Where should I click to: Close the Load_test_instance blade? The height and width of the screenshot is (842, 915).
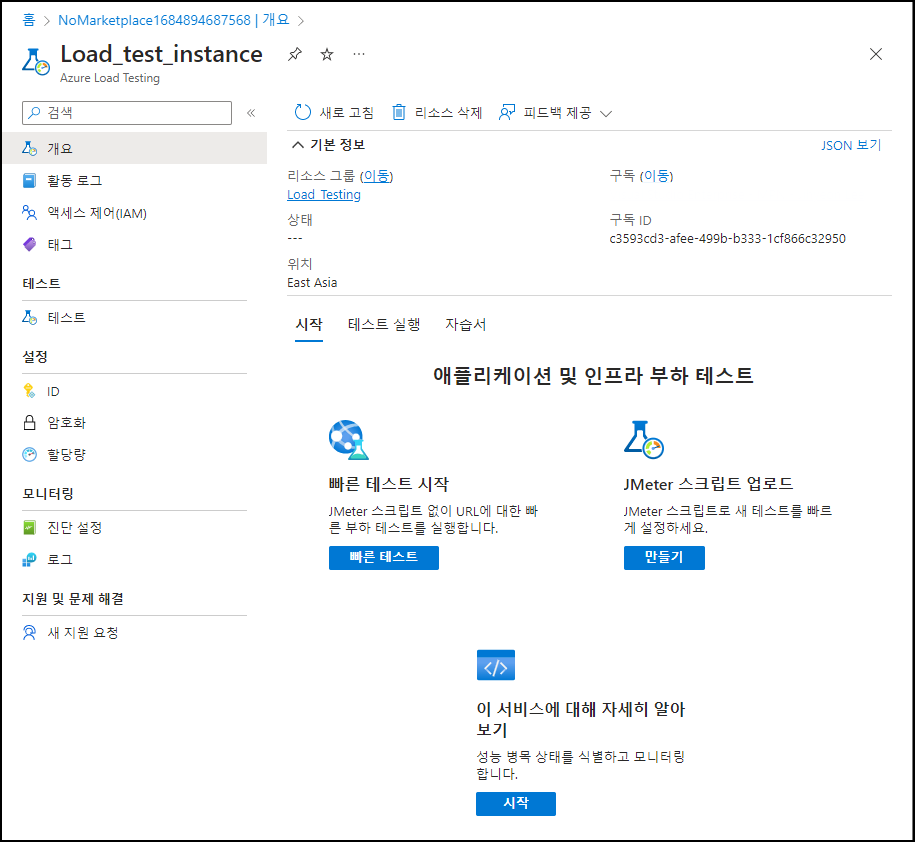tap(875, 54)
